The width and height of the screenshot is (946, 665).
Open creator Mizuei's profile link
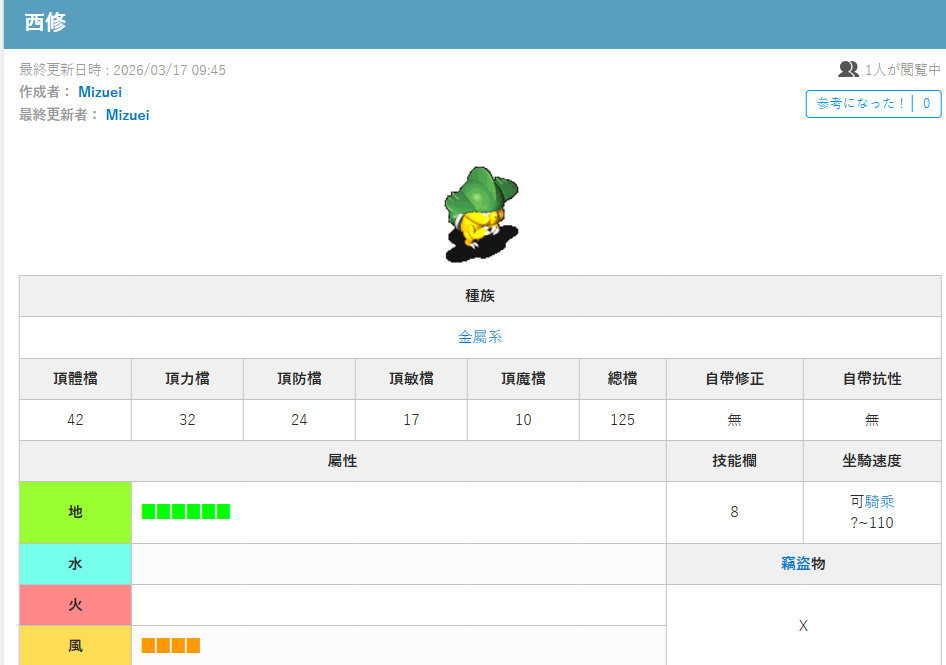pyautogui.click(x=100, y=92)
